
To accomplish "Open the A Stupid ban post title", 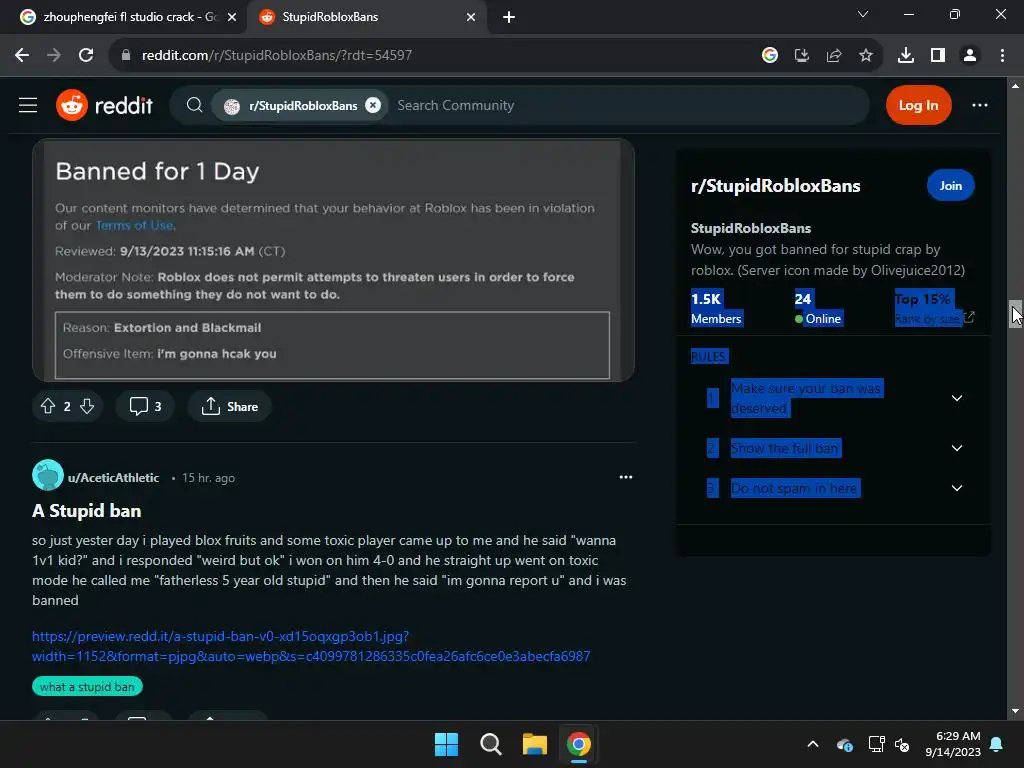I will tap(87, 511).
